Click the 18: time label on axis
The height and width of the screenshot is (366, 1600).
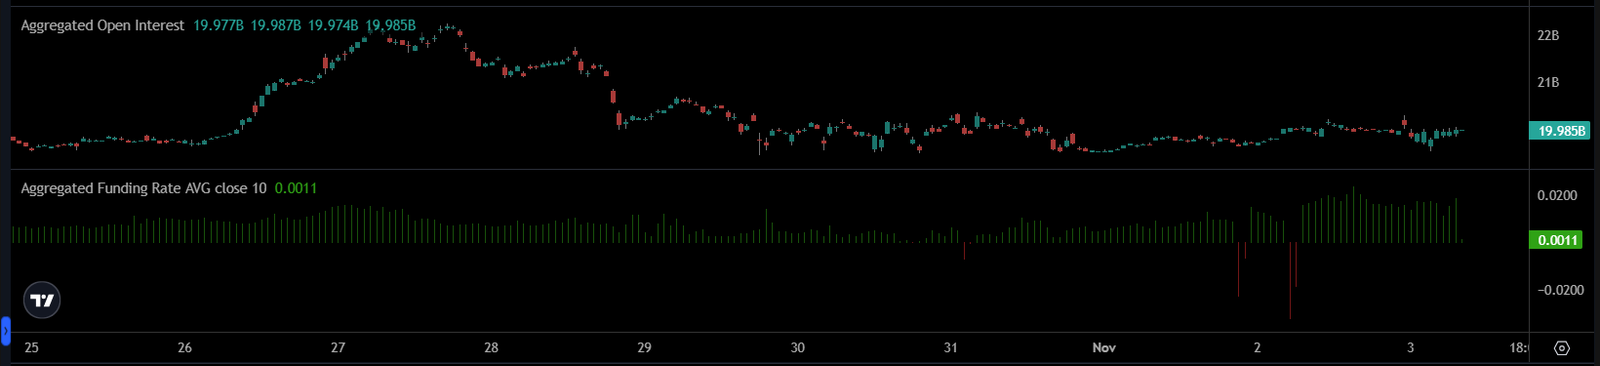coord(1518,348)
